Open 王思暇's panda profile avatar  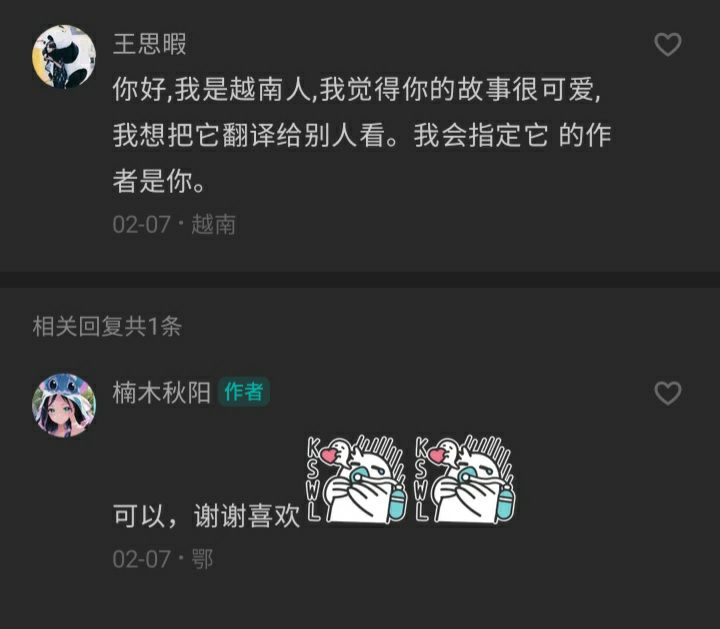pyautogui.click(x=64, y=57)
